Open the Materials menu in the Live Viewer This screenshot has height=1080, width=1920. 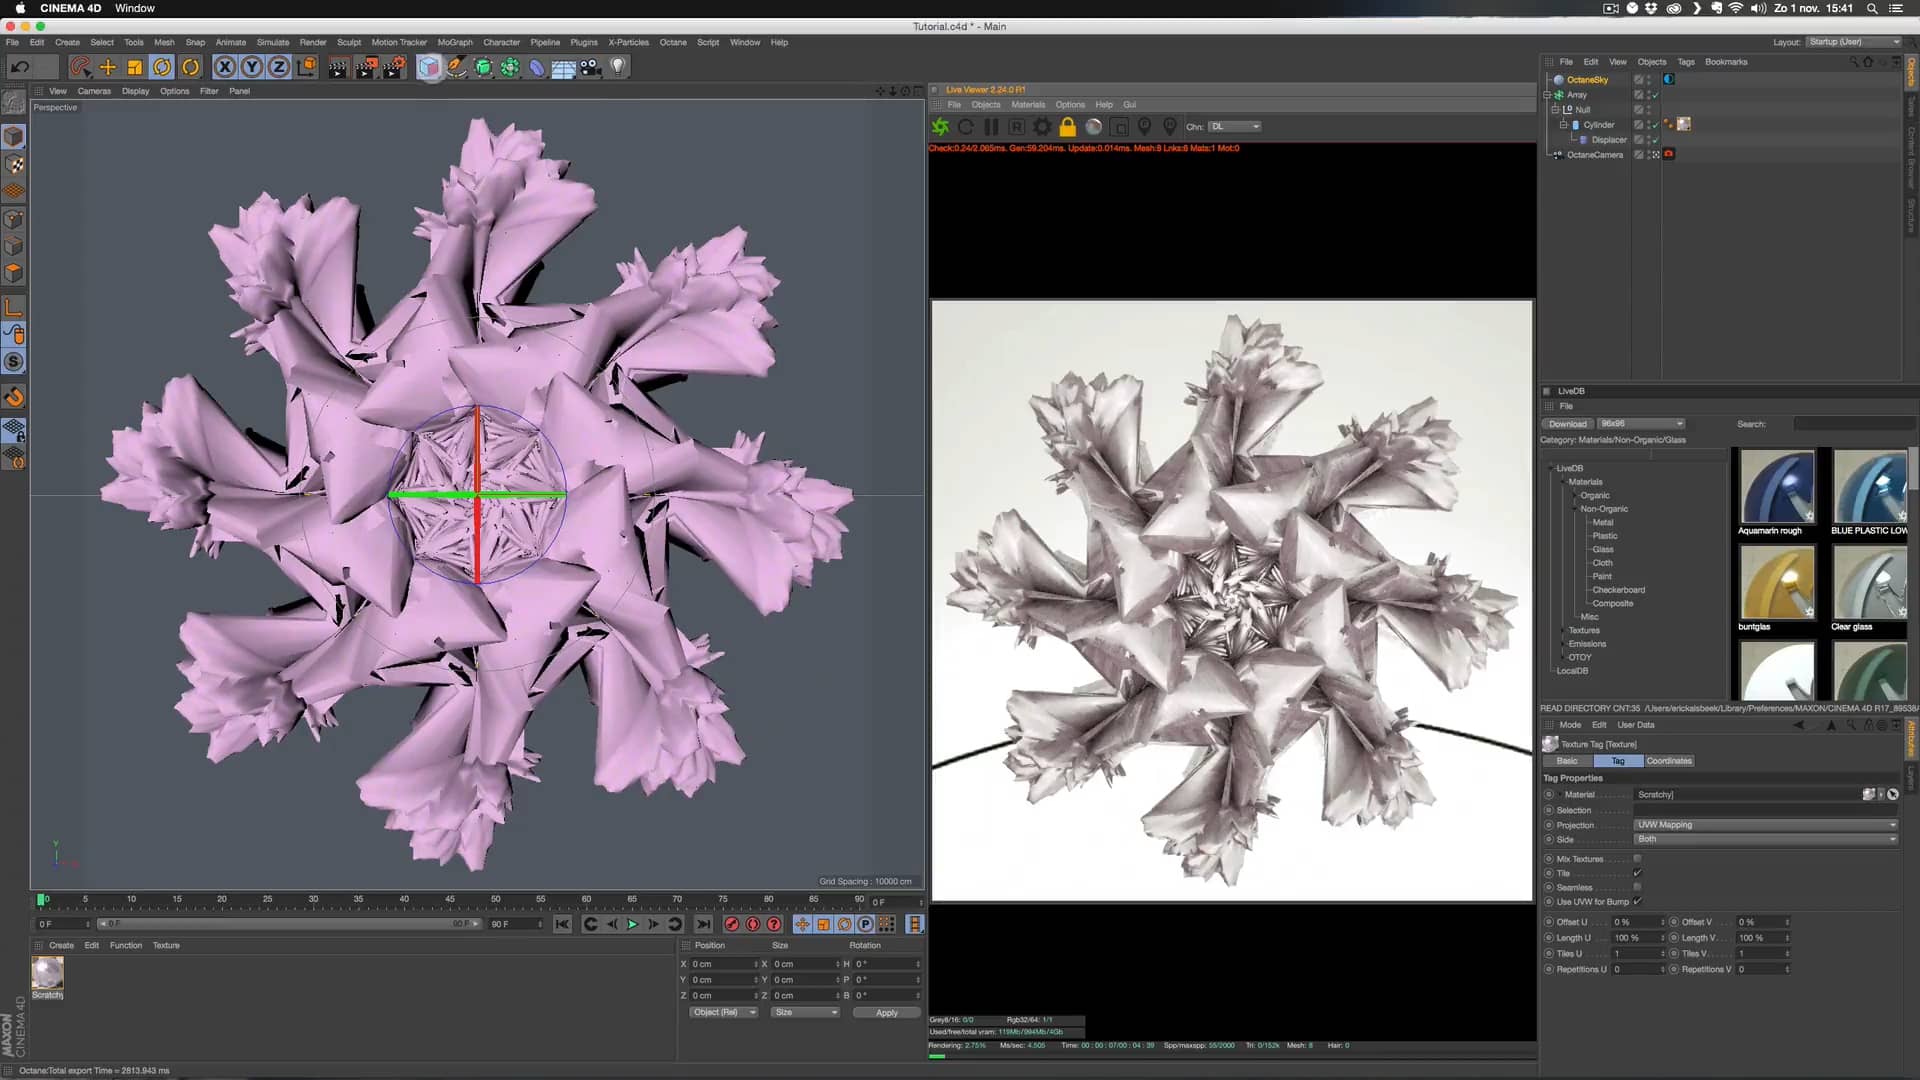1029,104
